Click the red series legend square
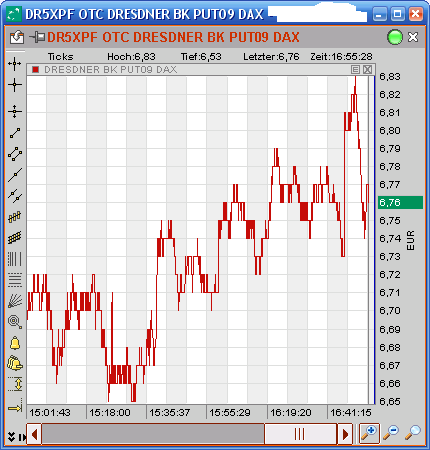 [x=35, y=69]
